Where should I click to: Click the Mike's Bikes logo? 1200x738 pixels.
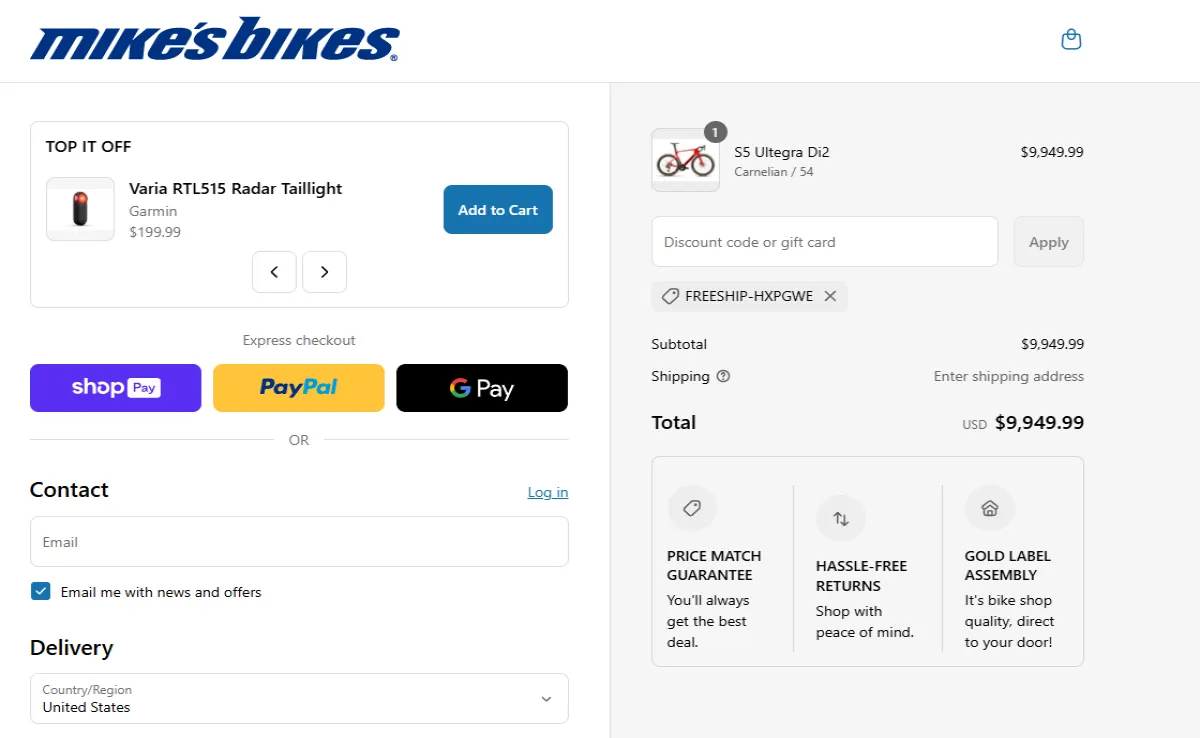[213, 40]
